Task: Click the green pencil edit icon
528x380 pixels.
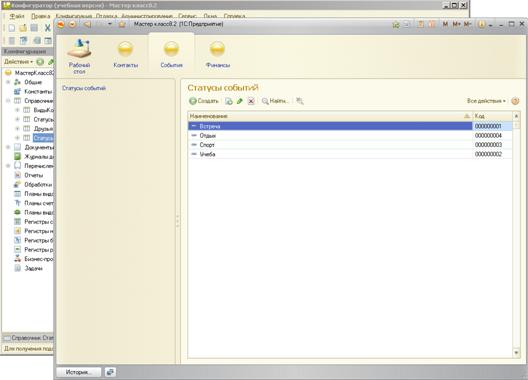Action: [240, 101]
